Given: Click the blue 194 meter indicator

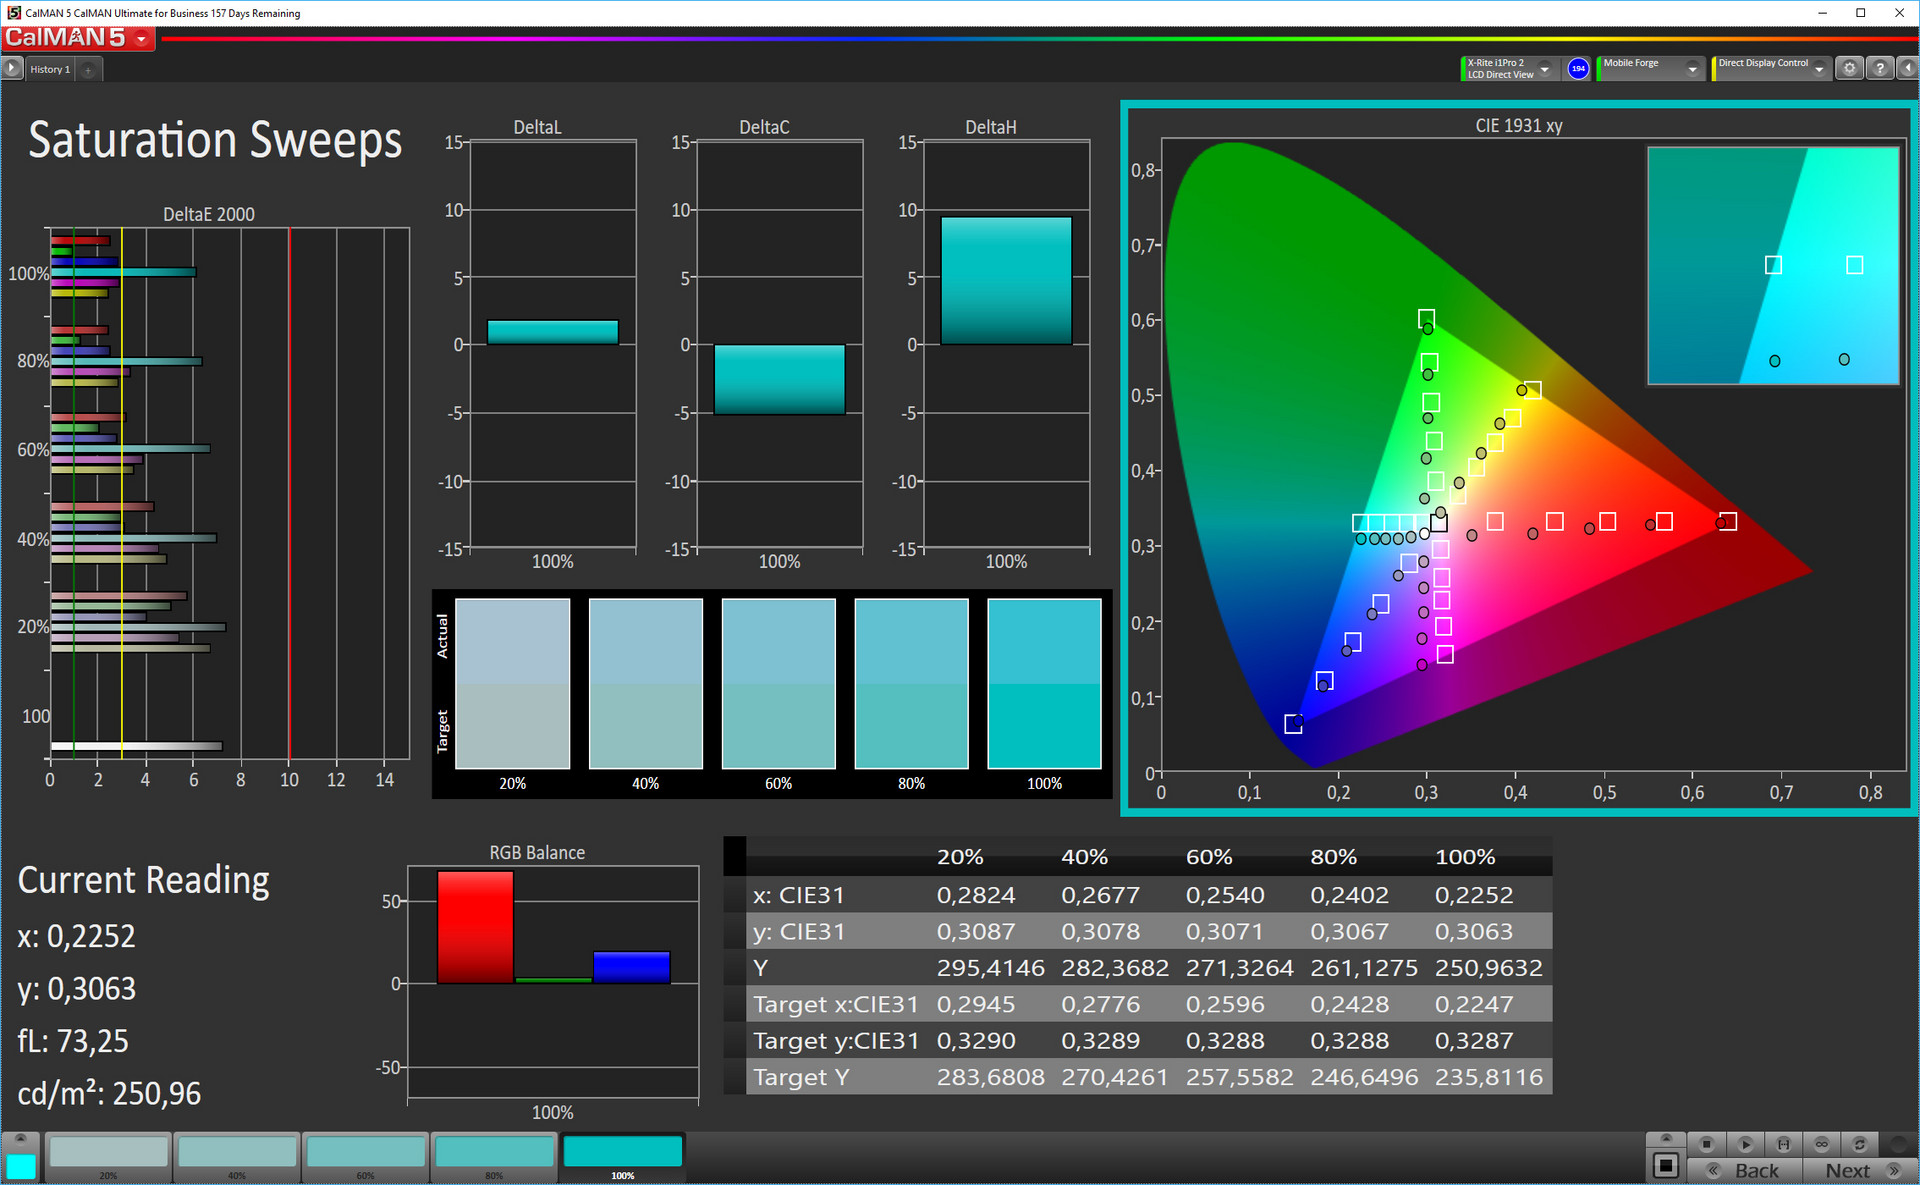Looking at the screenshot, I should click(x=1578, y=68).
